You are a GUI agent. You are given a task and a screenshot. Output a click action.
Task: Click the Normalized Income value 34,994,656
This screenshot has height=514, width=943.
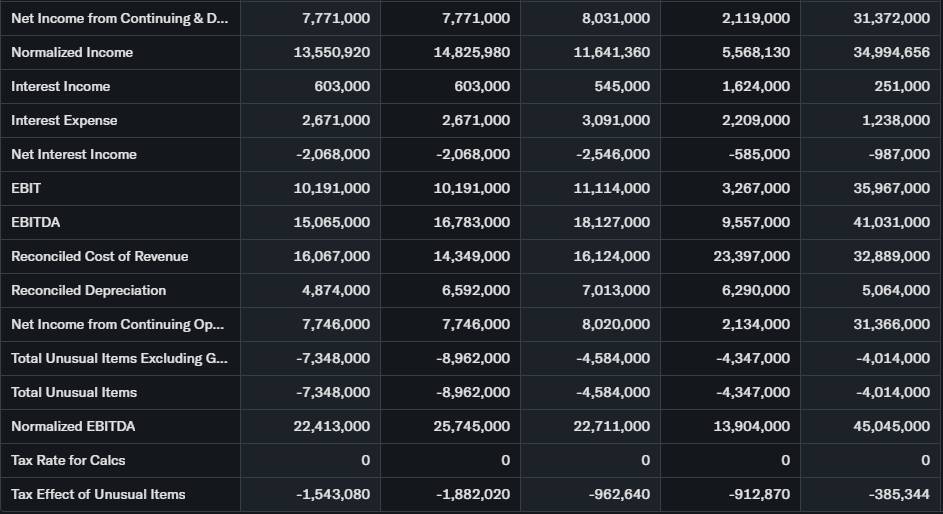(x=891, y=52)
